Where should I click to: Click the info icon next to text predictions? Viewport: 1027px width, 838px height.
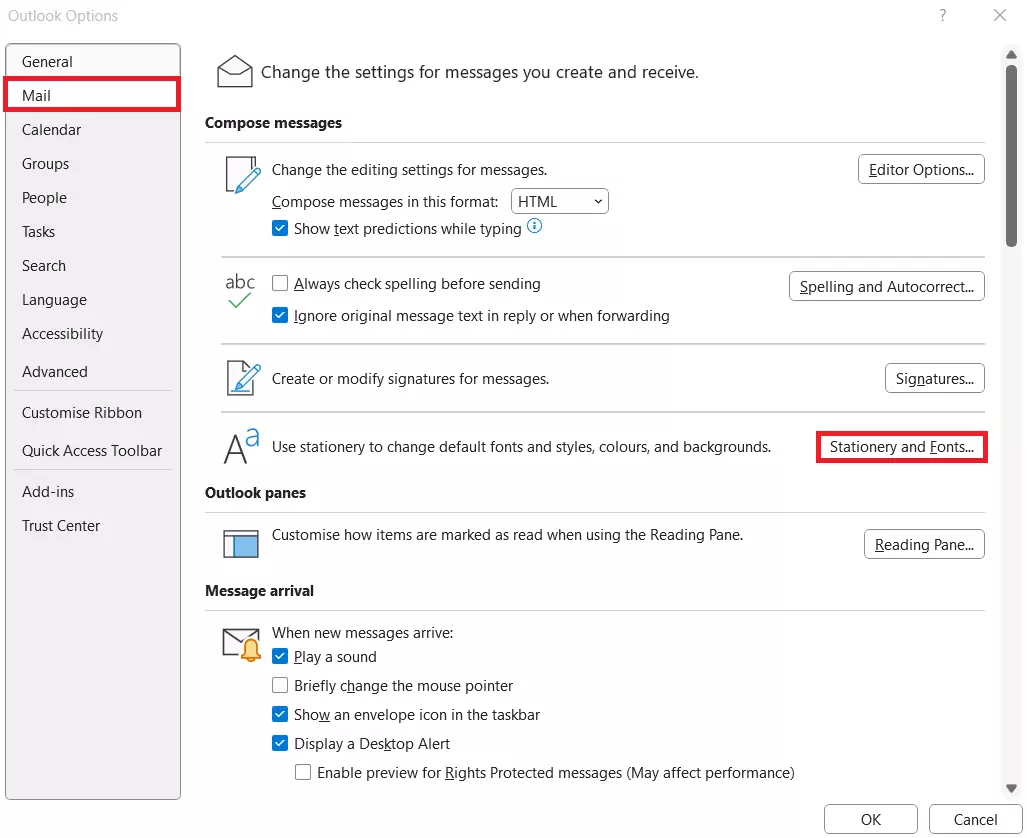click(x=534, y=226)
